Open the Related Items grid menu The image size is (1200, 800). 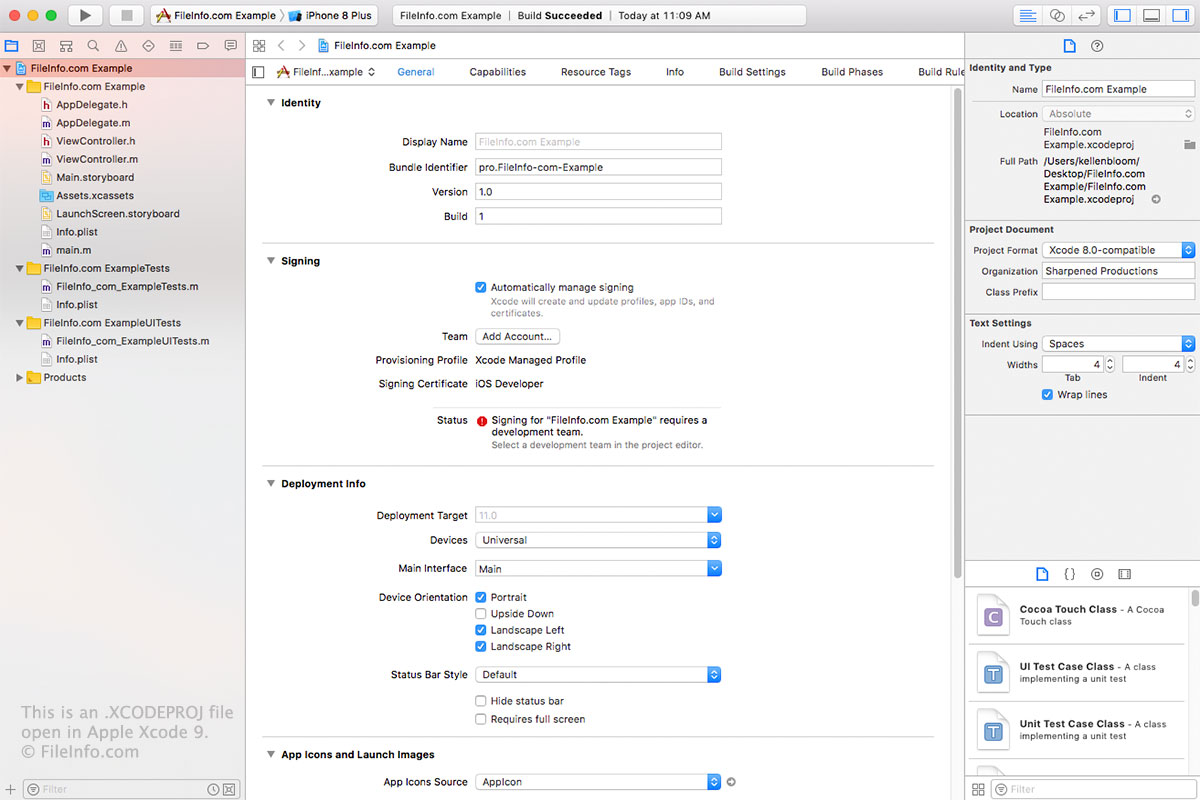pyautogui.click(x=259, y=46)
